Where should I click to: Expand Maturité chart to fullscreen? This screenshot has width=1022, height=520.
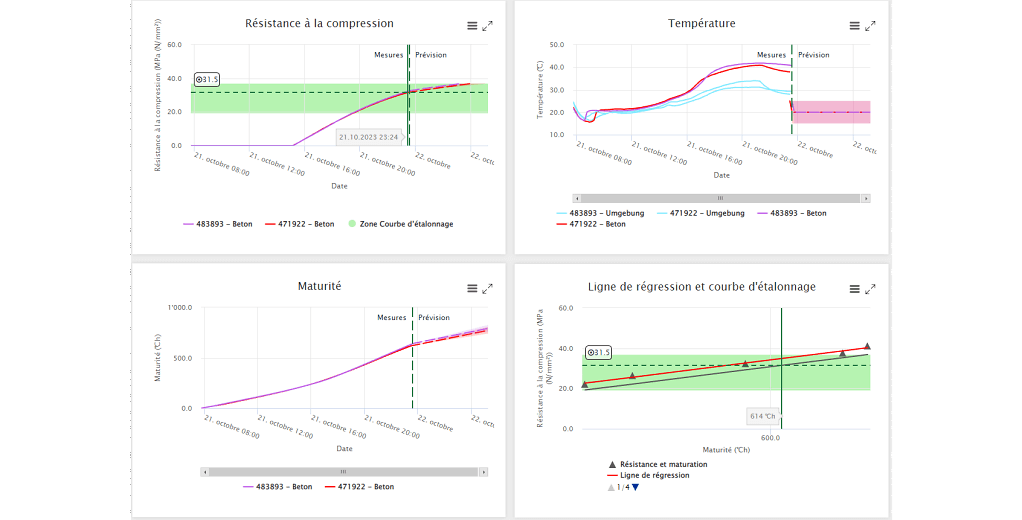488,289
